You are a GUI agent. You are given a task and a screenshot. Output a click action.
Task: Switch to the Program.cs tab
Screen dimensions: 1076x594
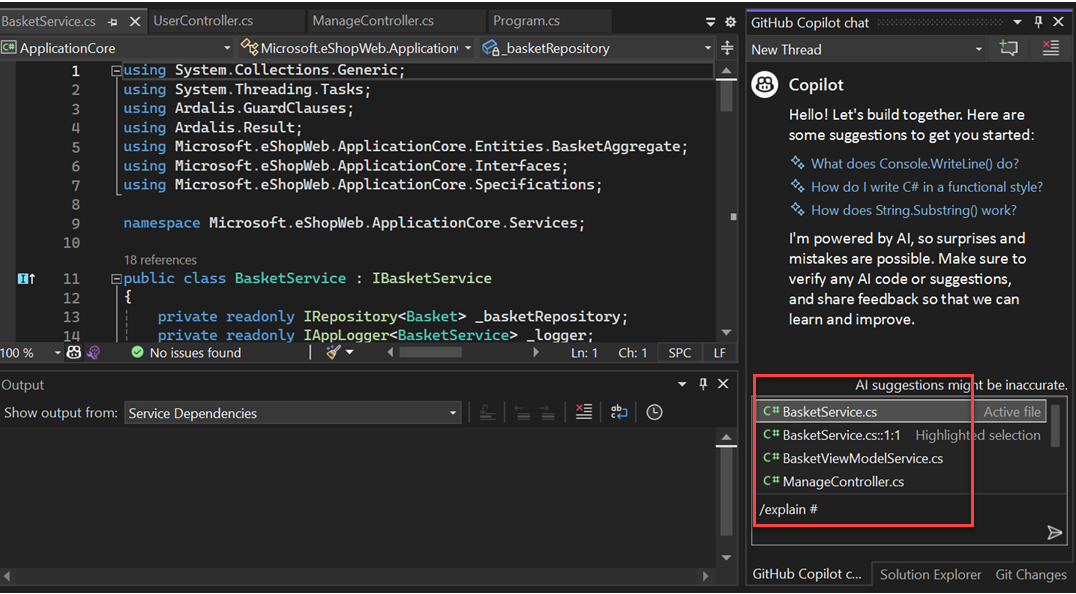(526, 21)
